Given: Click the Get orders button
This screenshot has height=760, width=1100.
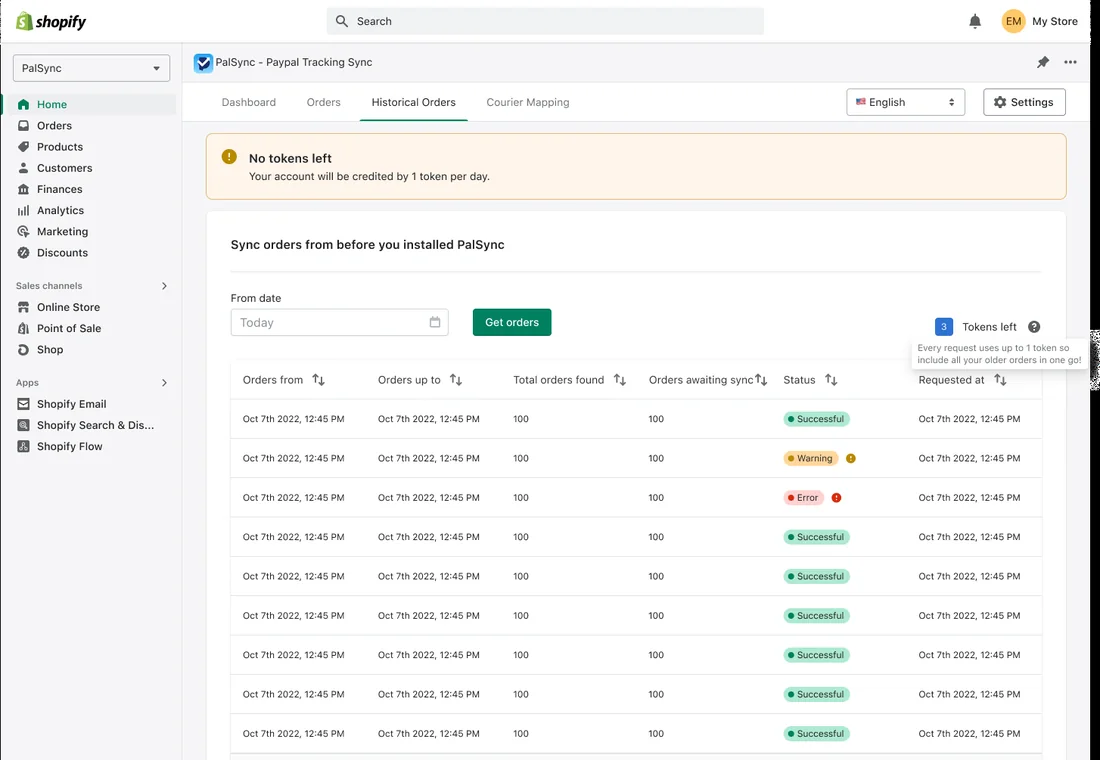Looking at the screenshot, I should pyautogui.click(x=512, y=322).
